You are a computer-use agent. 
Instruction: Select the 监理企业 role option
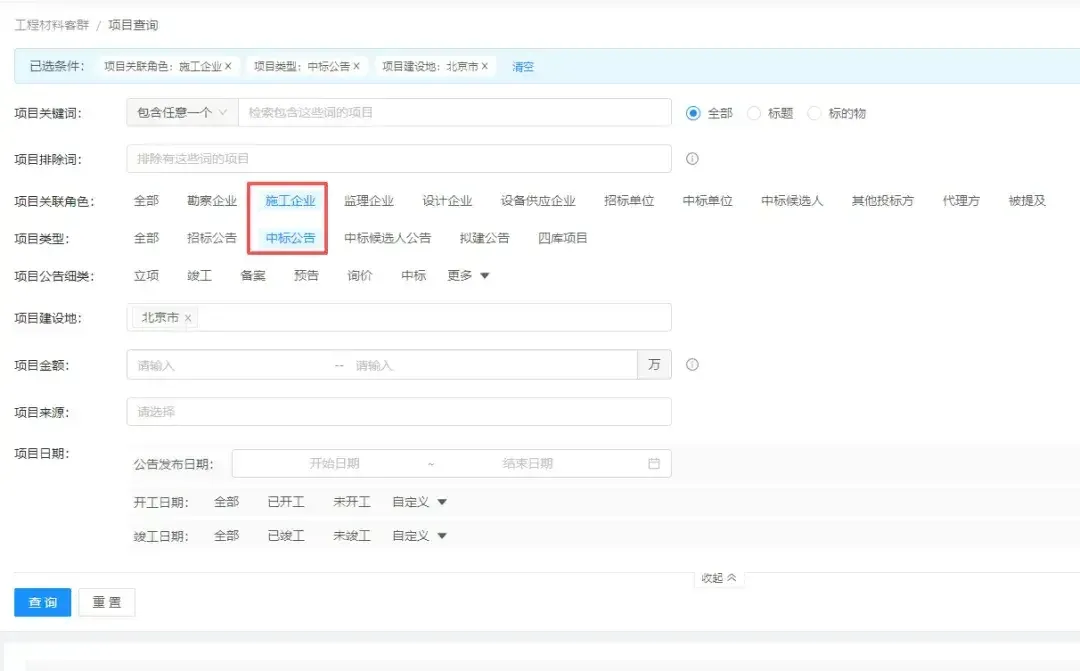pyautogui.click(x=368, y=200)
